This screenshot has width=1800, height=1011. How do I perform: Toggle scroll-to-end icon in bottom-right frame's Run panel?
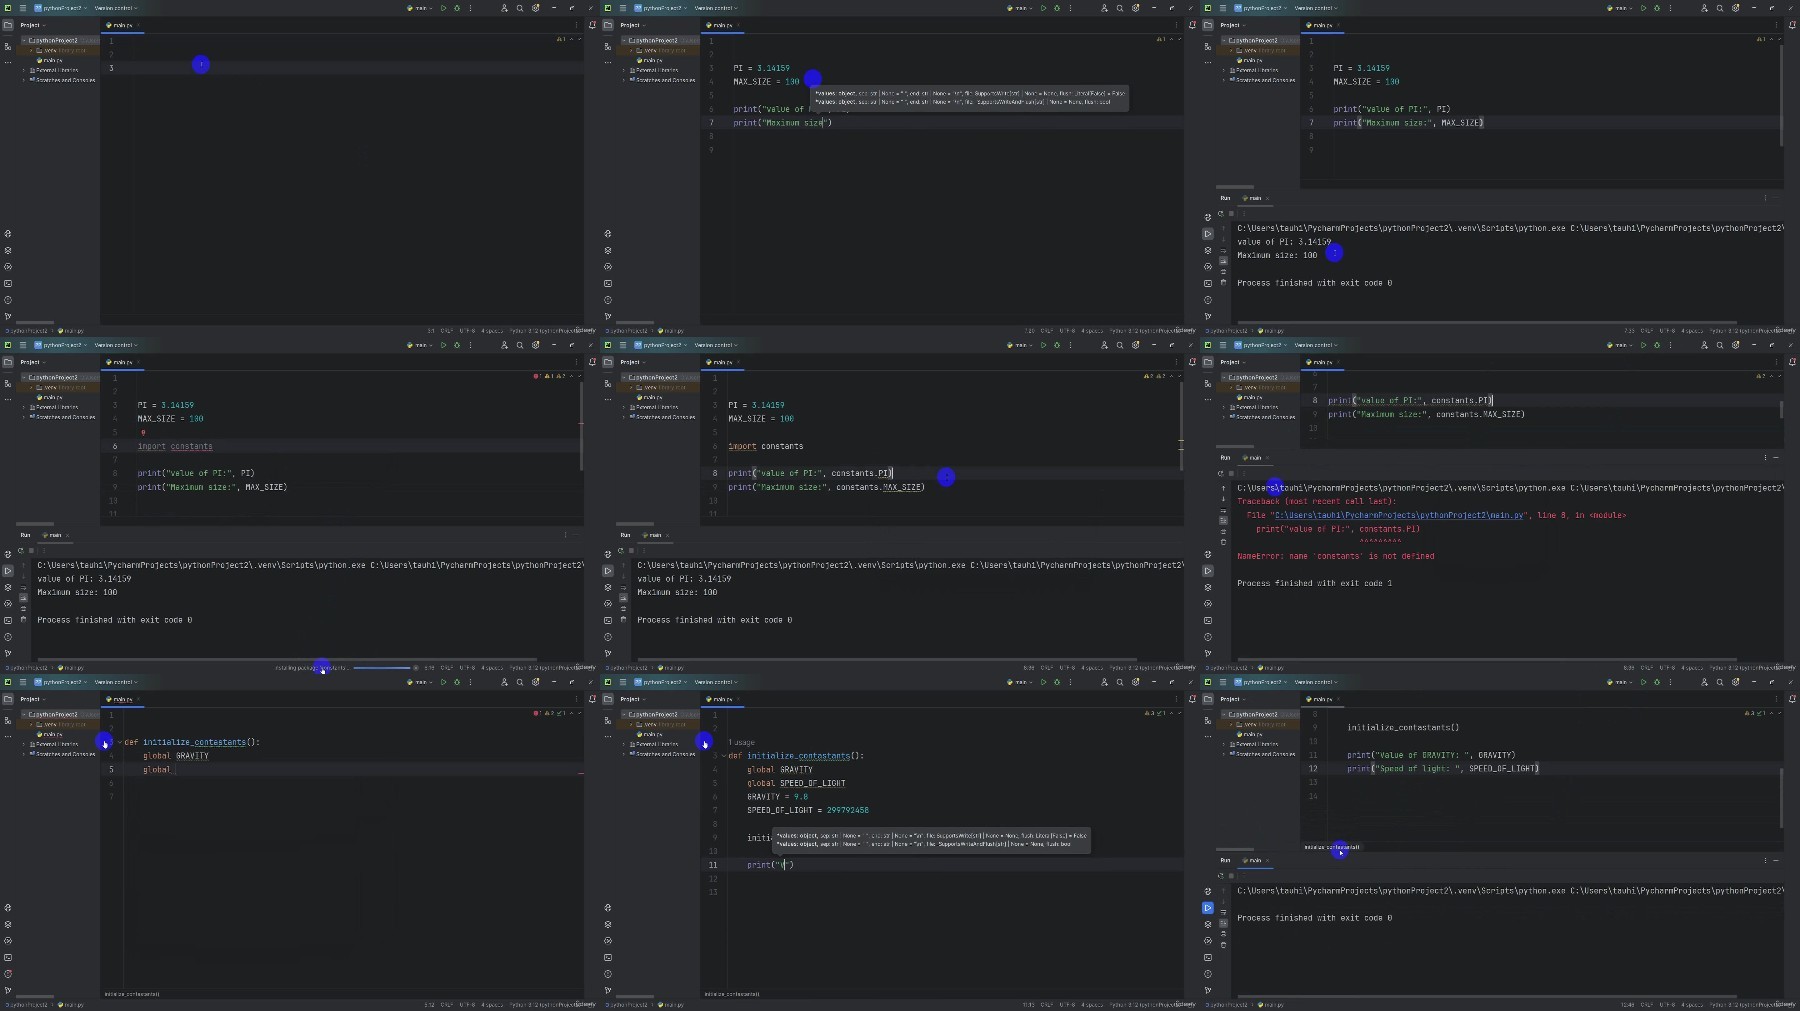[x=1223, y=924]
